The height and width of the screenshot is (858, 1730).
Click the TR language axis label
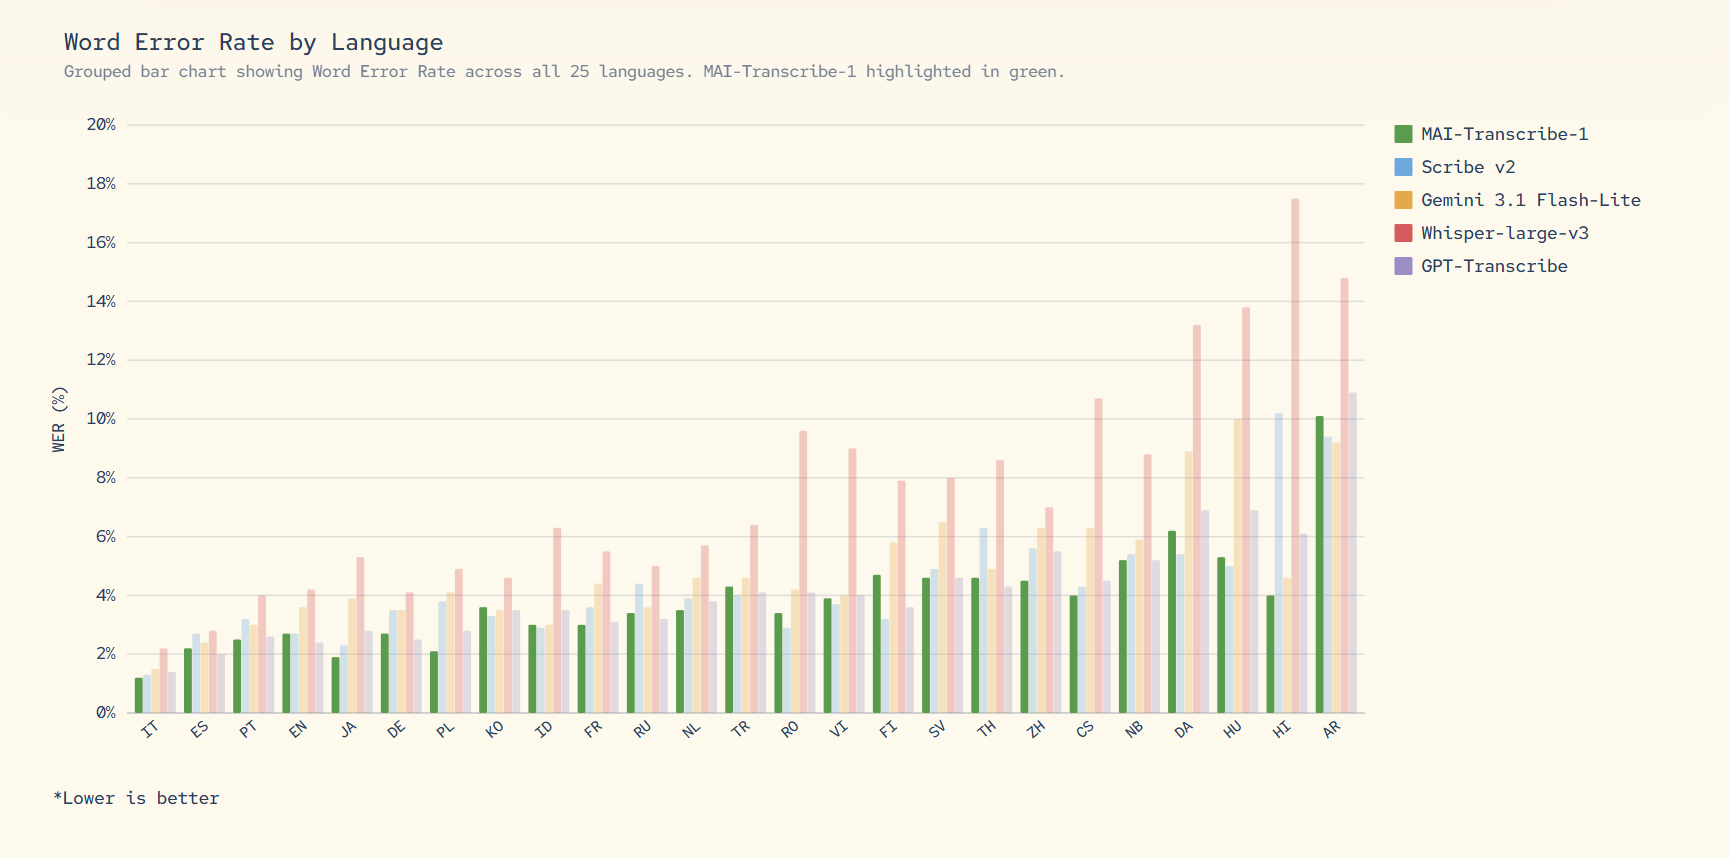tap(740, 729)
